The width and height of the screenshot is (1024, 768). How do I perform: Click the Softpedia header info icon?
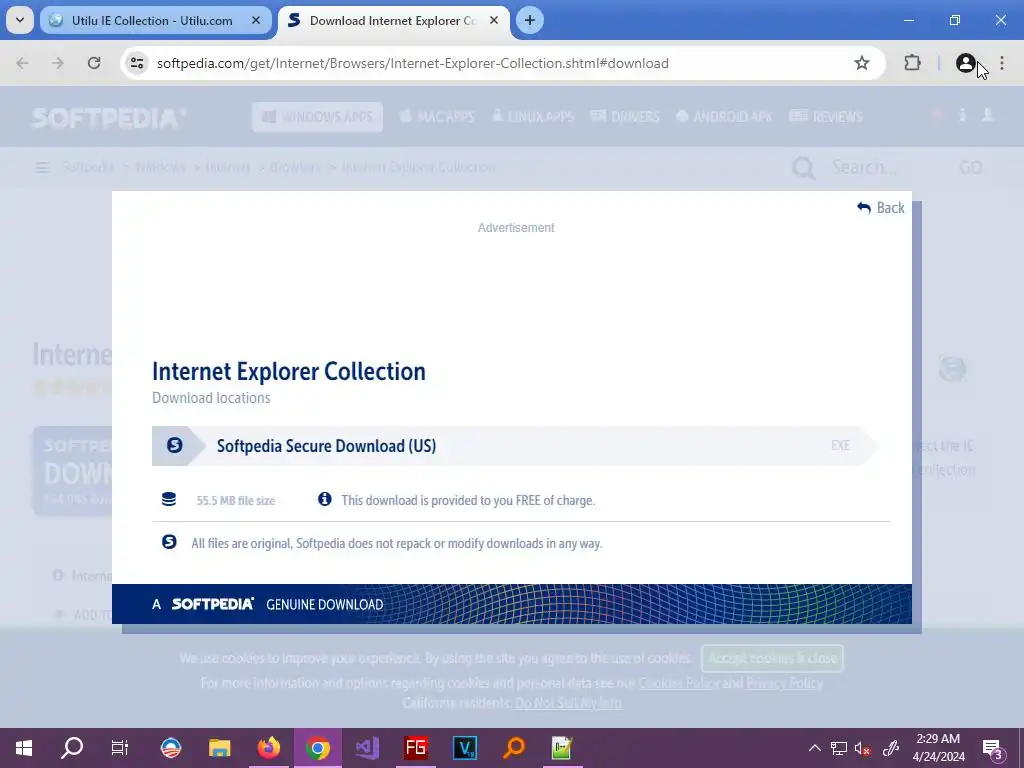[962, 115]
